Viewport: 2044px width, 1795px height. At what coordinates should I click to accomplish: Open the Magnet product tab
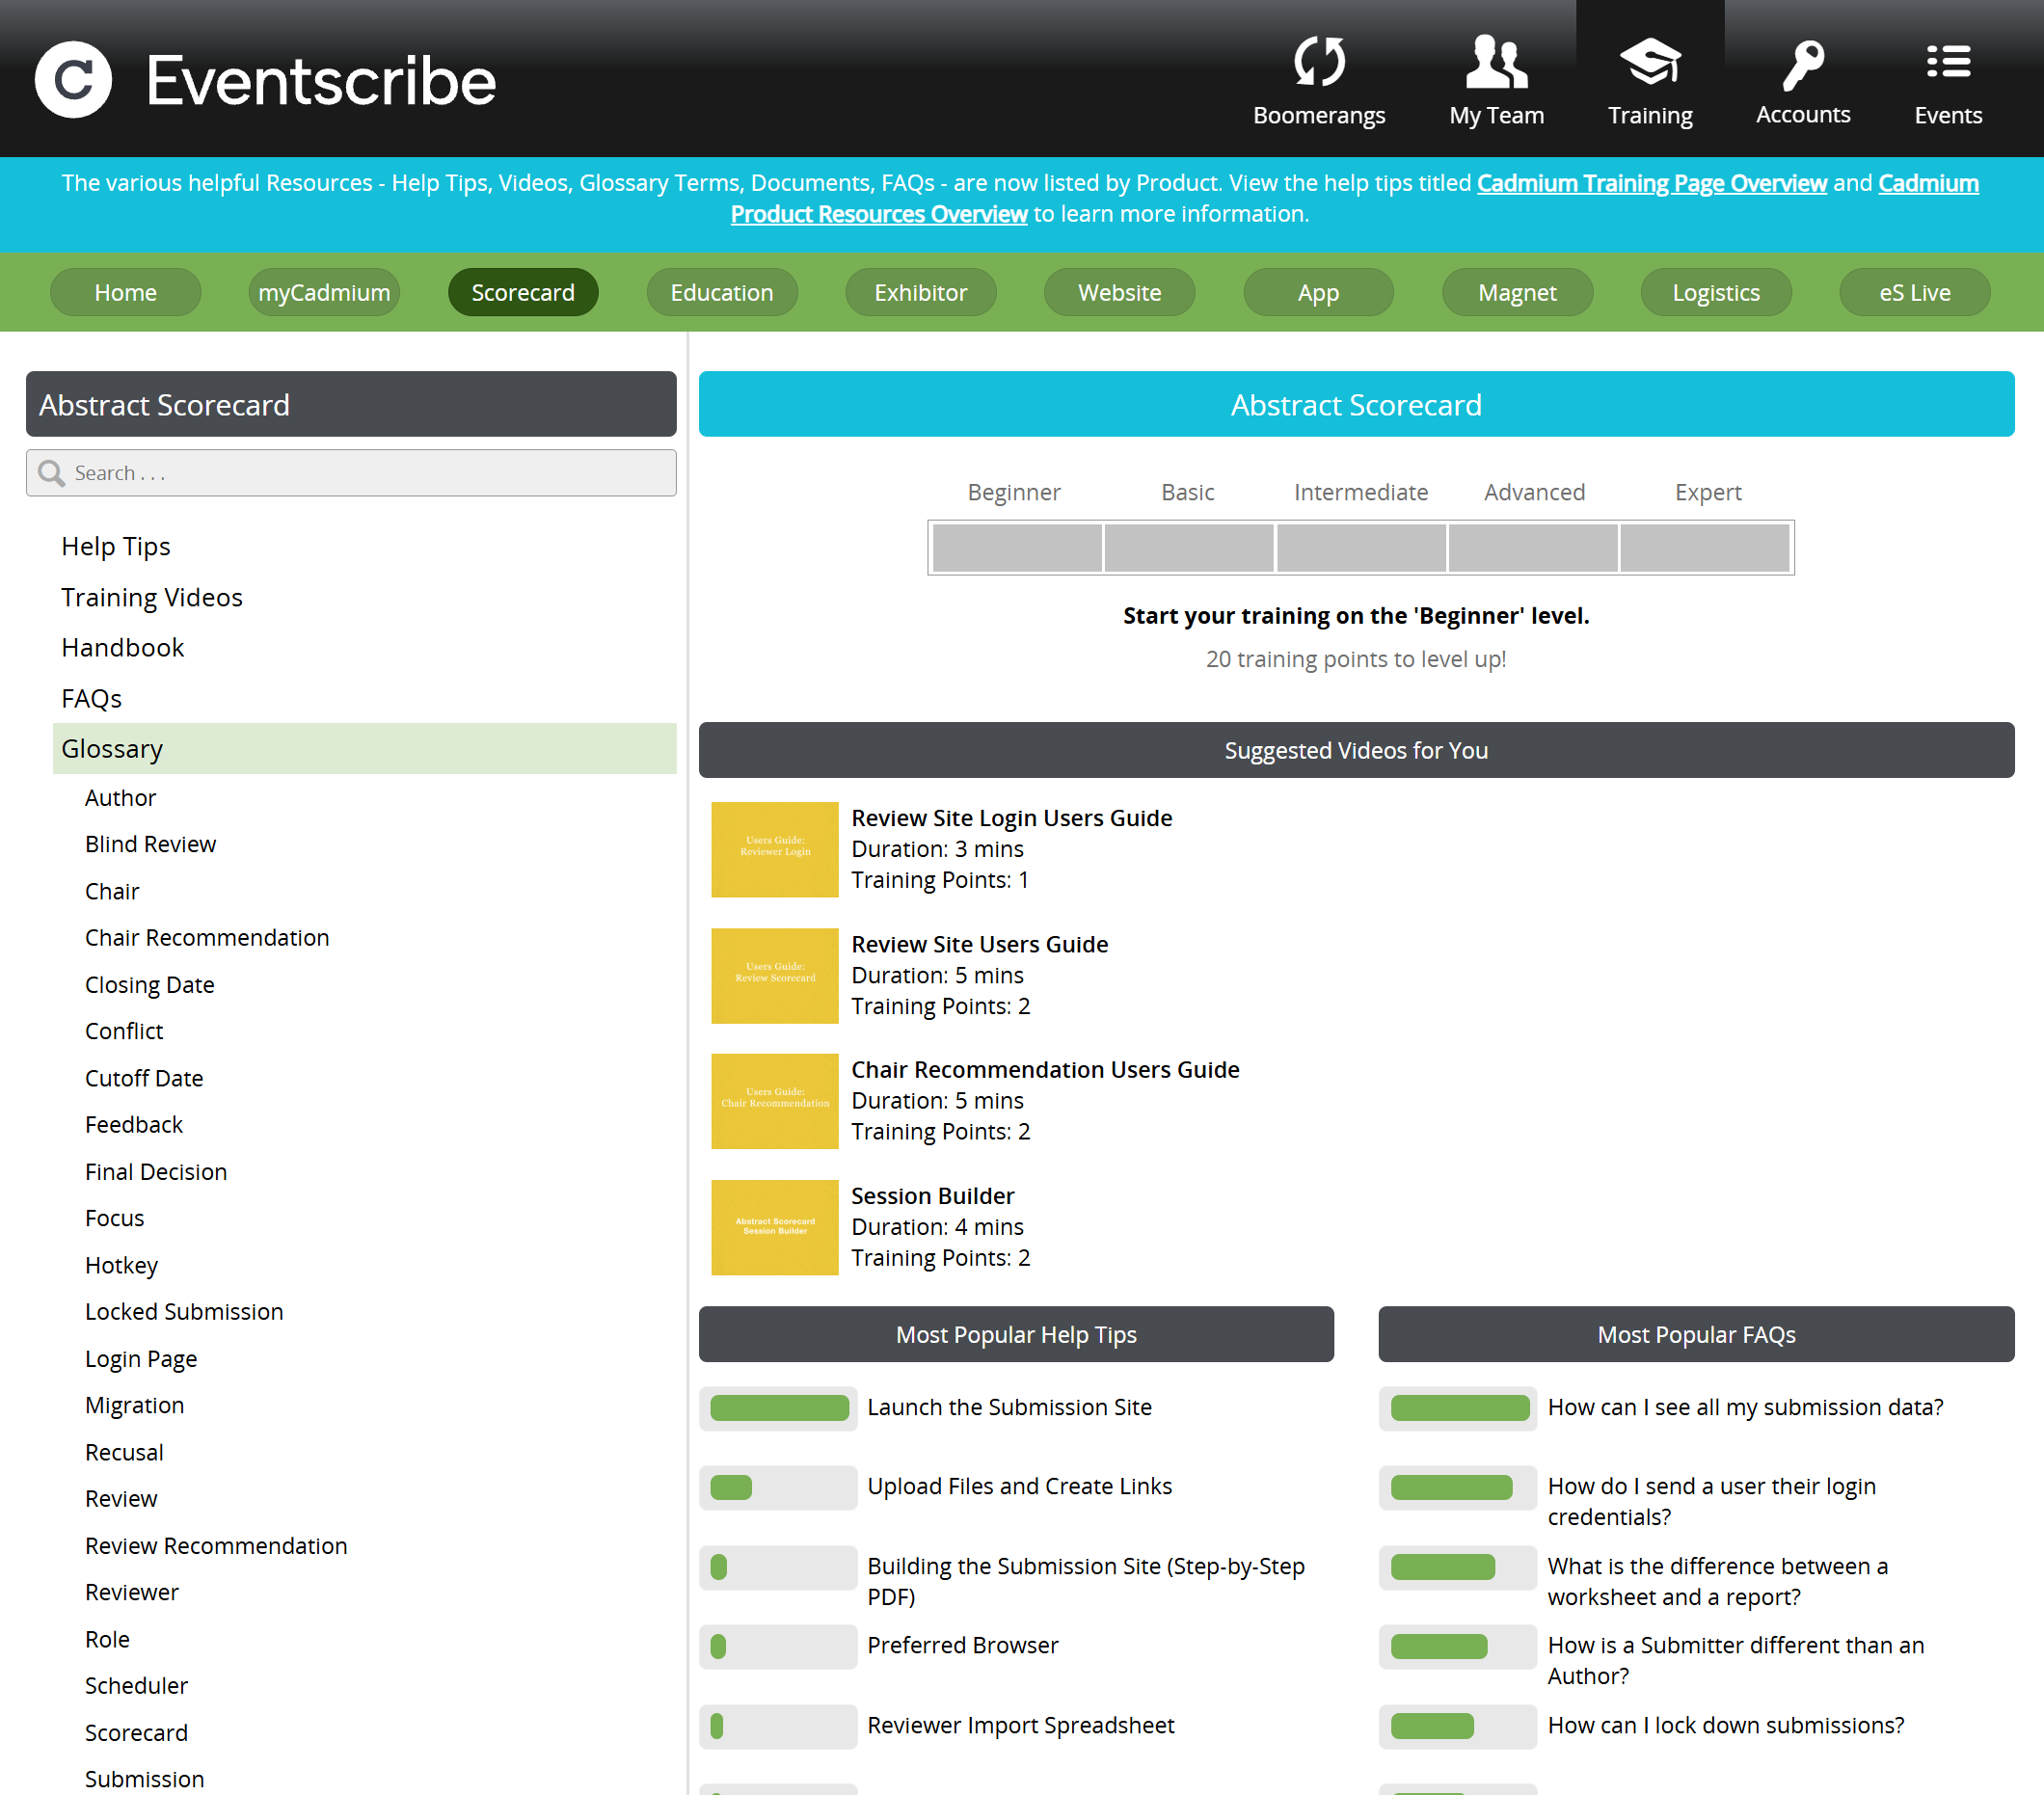pyautogui.click(x=1517, y=292)
